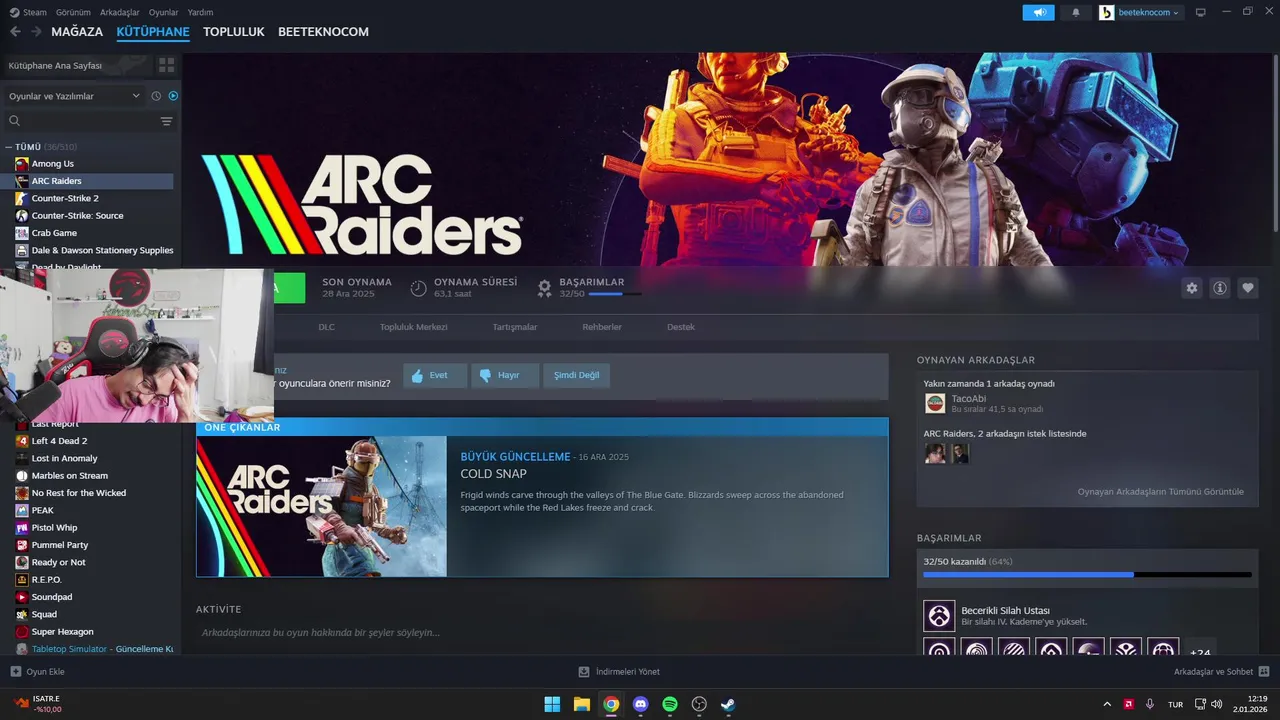Show hidden tray icons chevron

pos(1107,704)
